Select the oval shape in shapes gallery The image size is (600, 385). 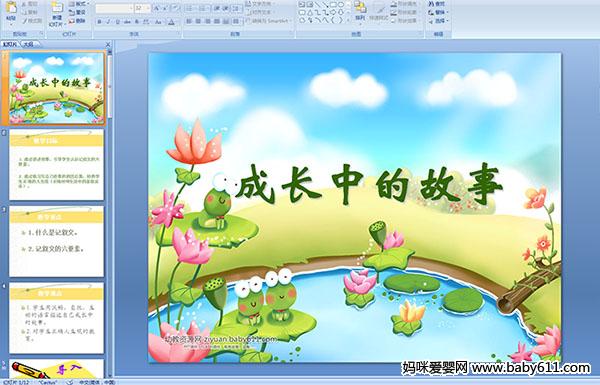click(341, 4)
